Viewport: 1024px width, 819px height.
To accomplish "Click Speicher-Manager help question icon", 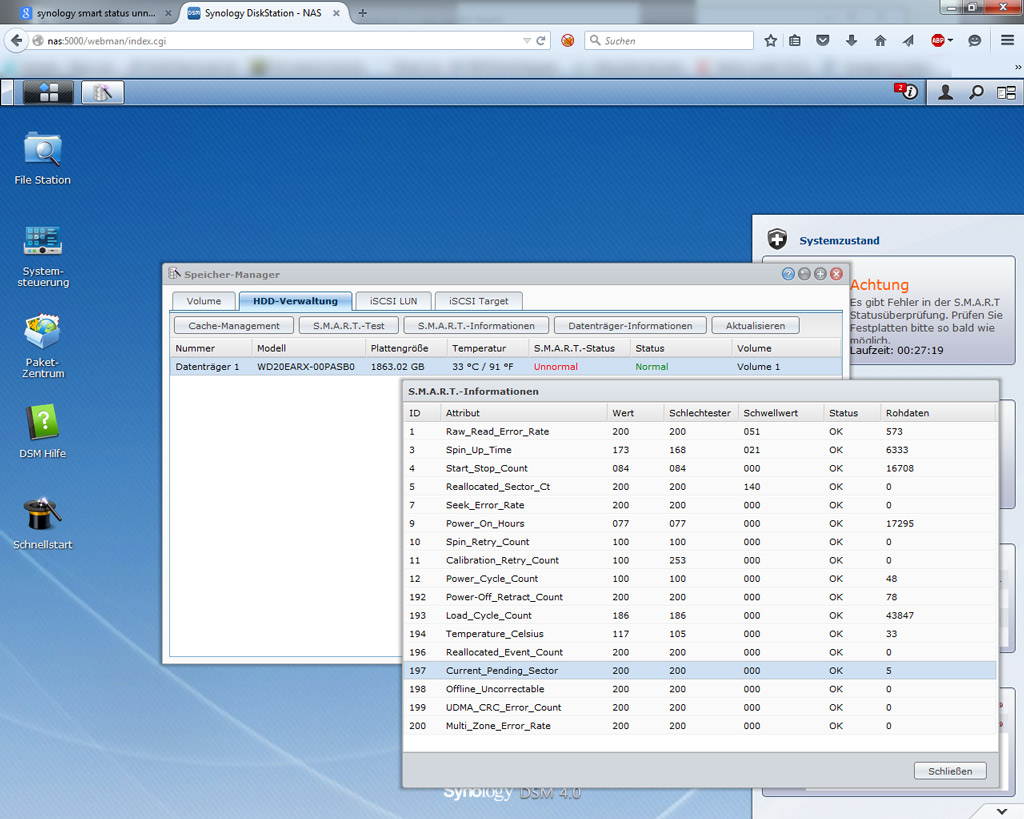I will [x=788, y=274].
